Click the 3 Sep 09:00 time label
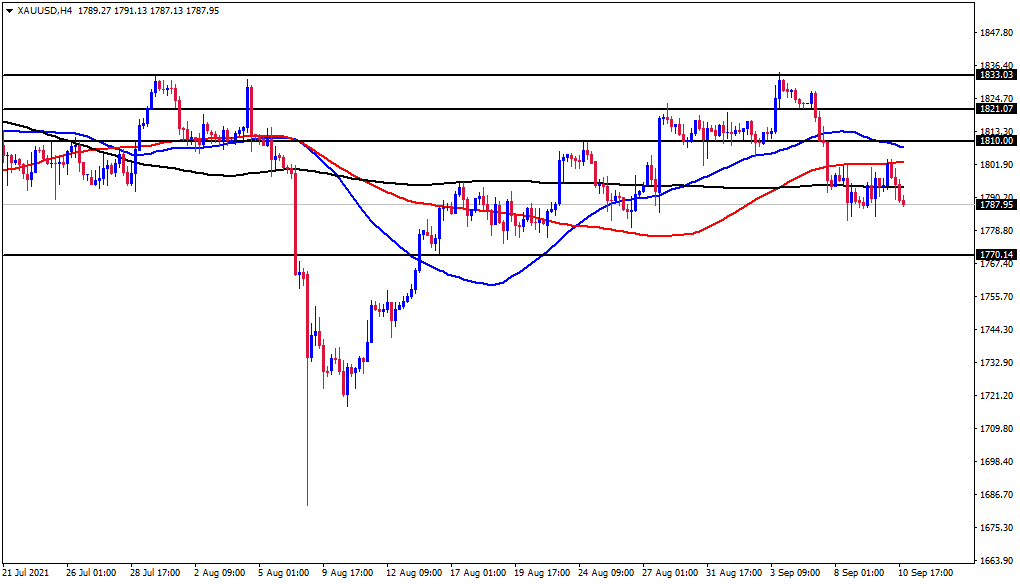1020x584 pixels. (x=796, y=573)
